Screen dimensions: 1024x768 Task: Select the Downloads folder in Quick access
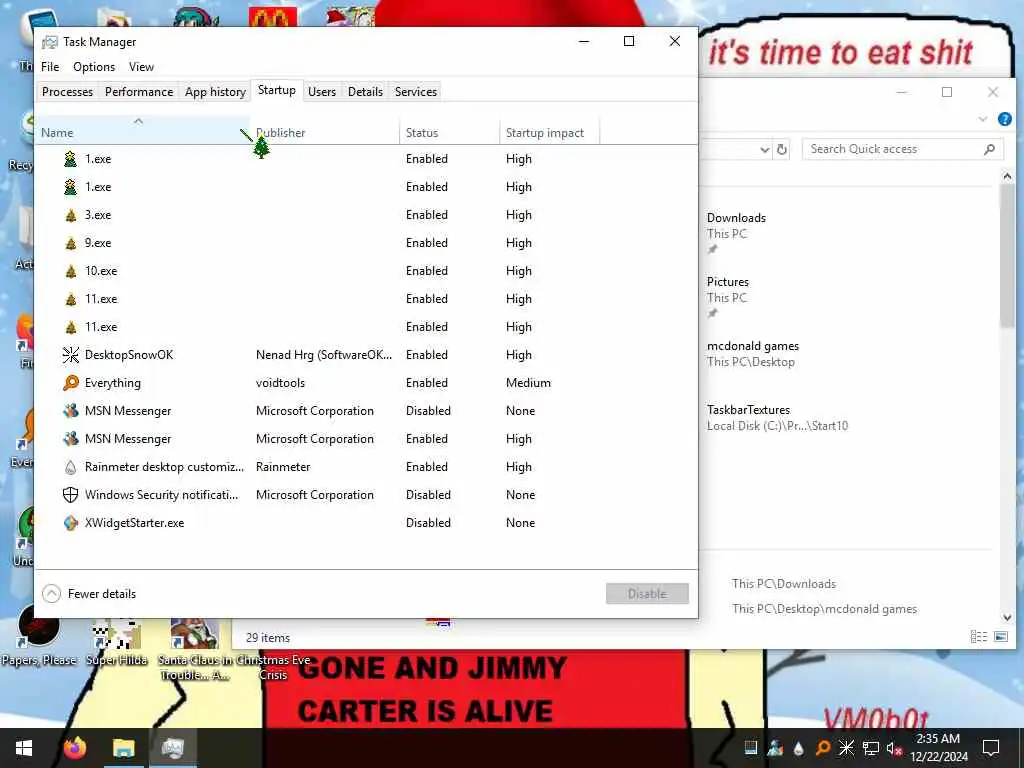(x=736, y=218)
